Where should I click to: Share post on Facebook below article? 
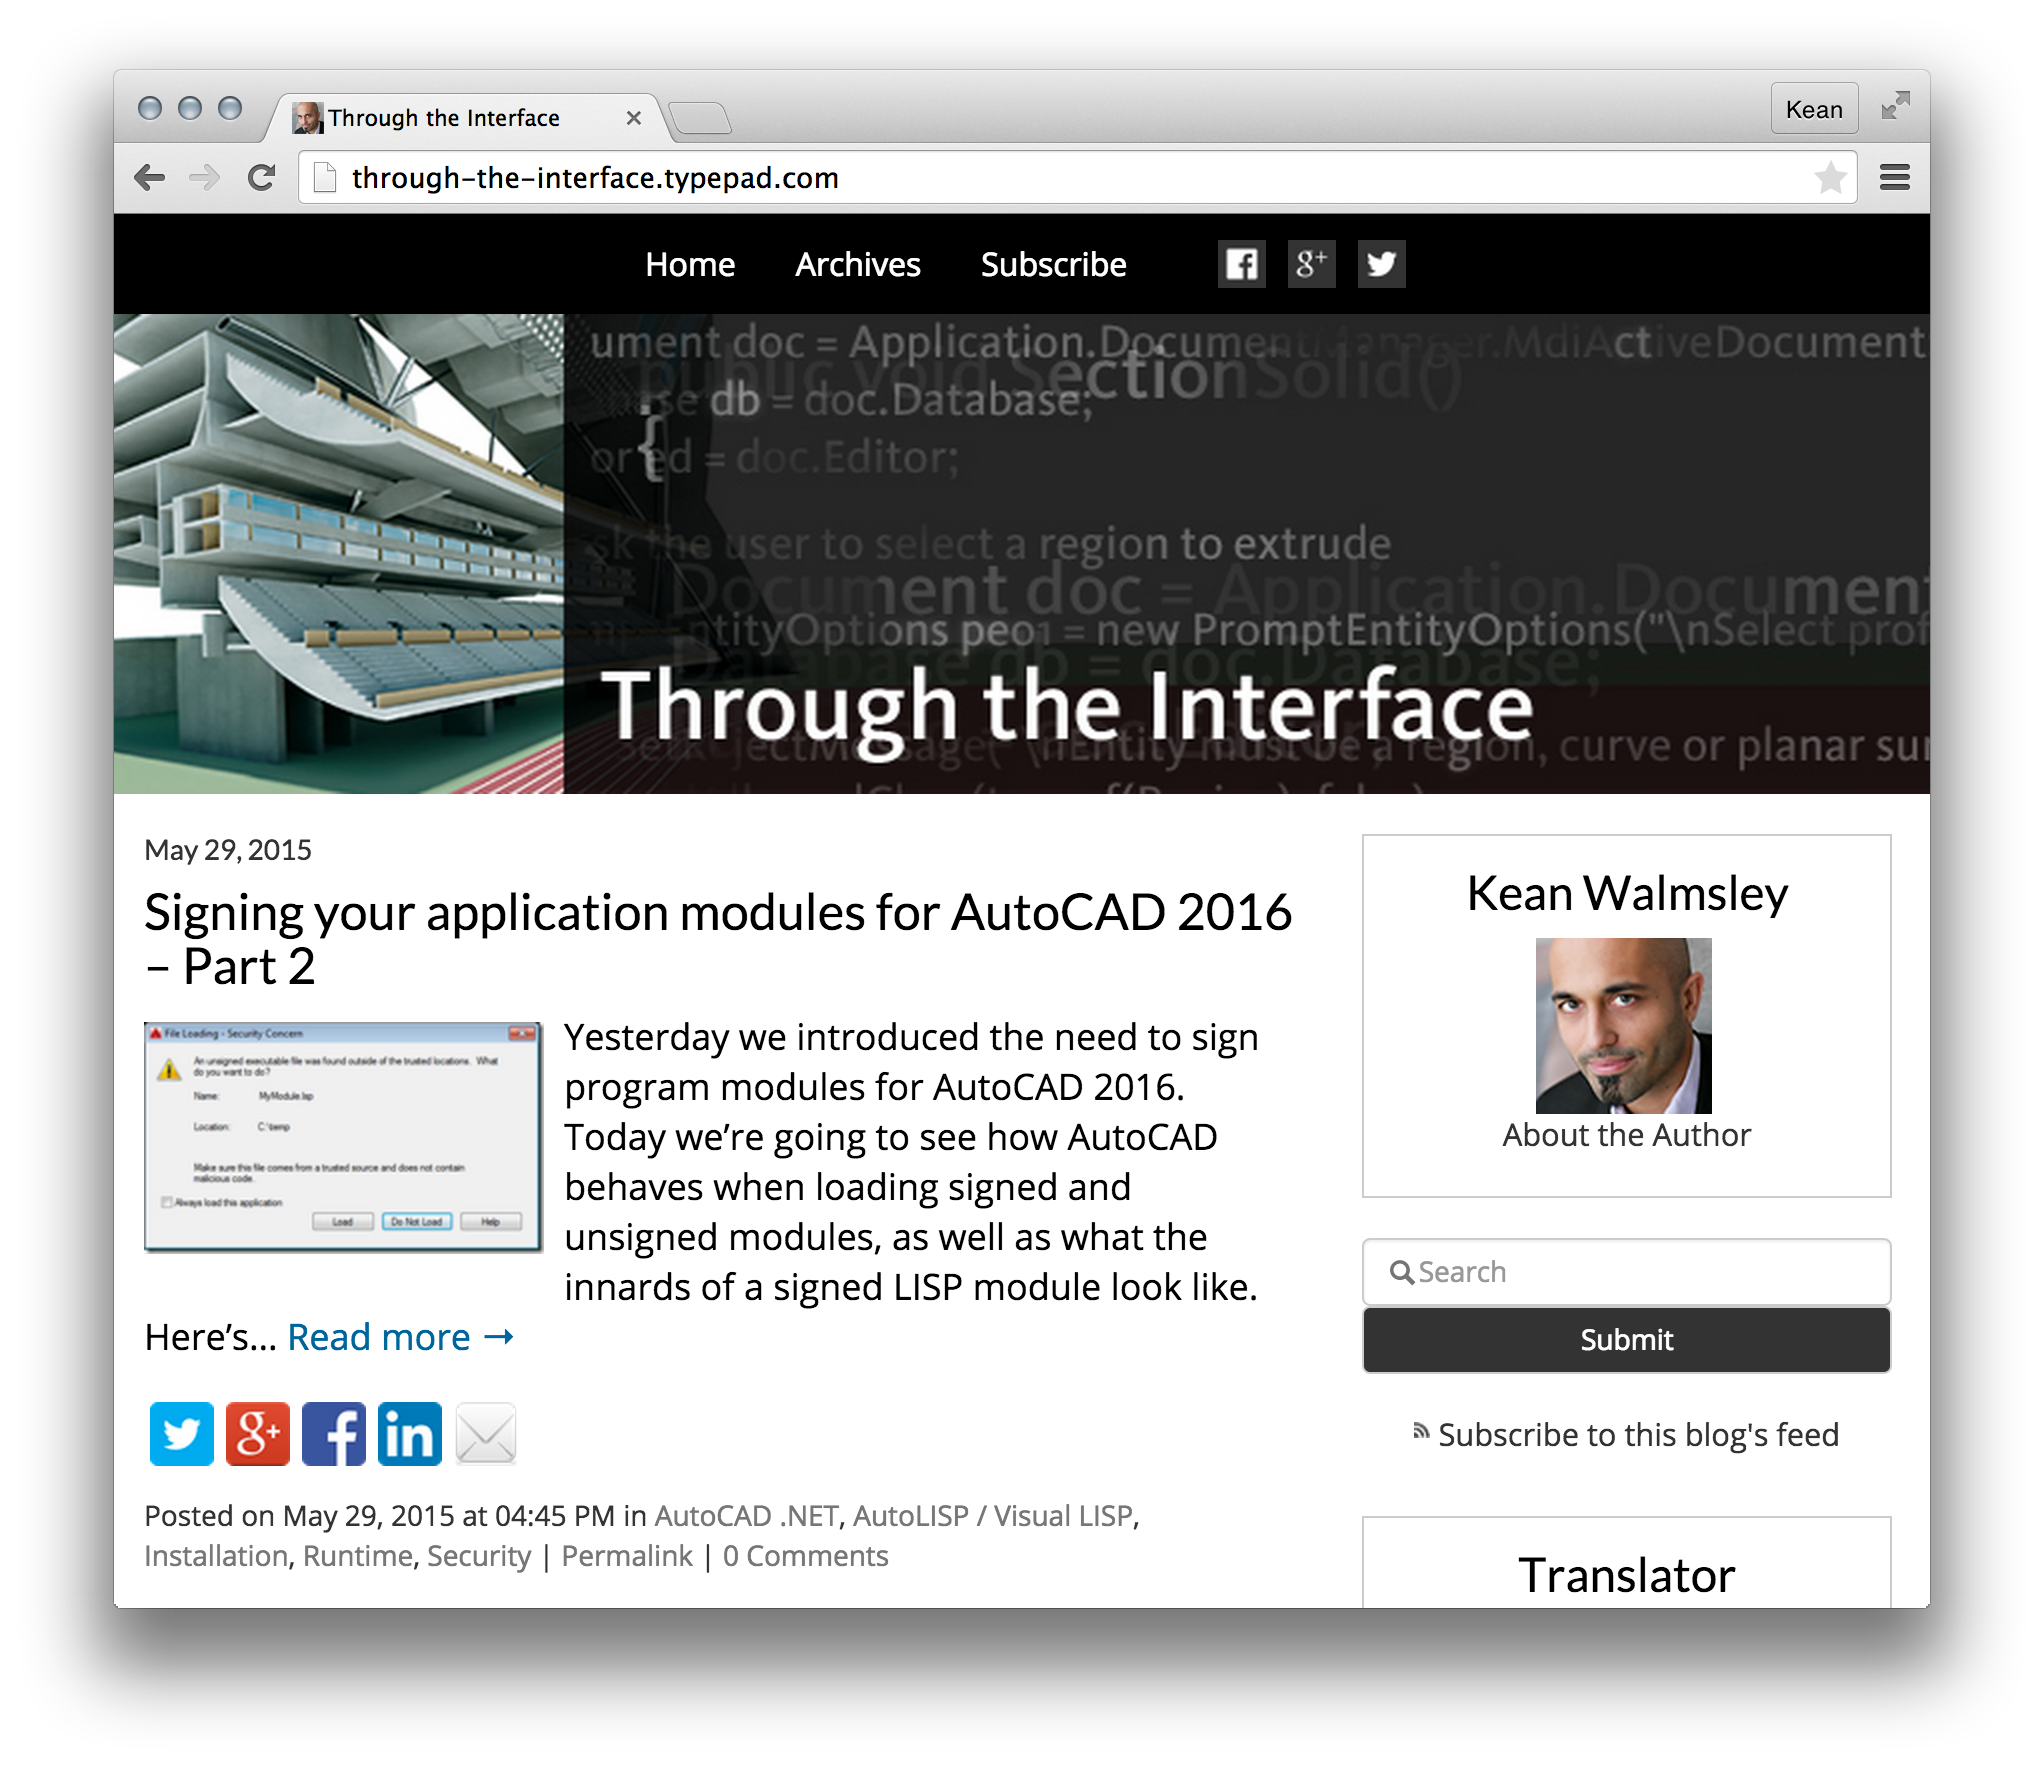coord(334,1433)
